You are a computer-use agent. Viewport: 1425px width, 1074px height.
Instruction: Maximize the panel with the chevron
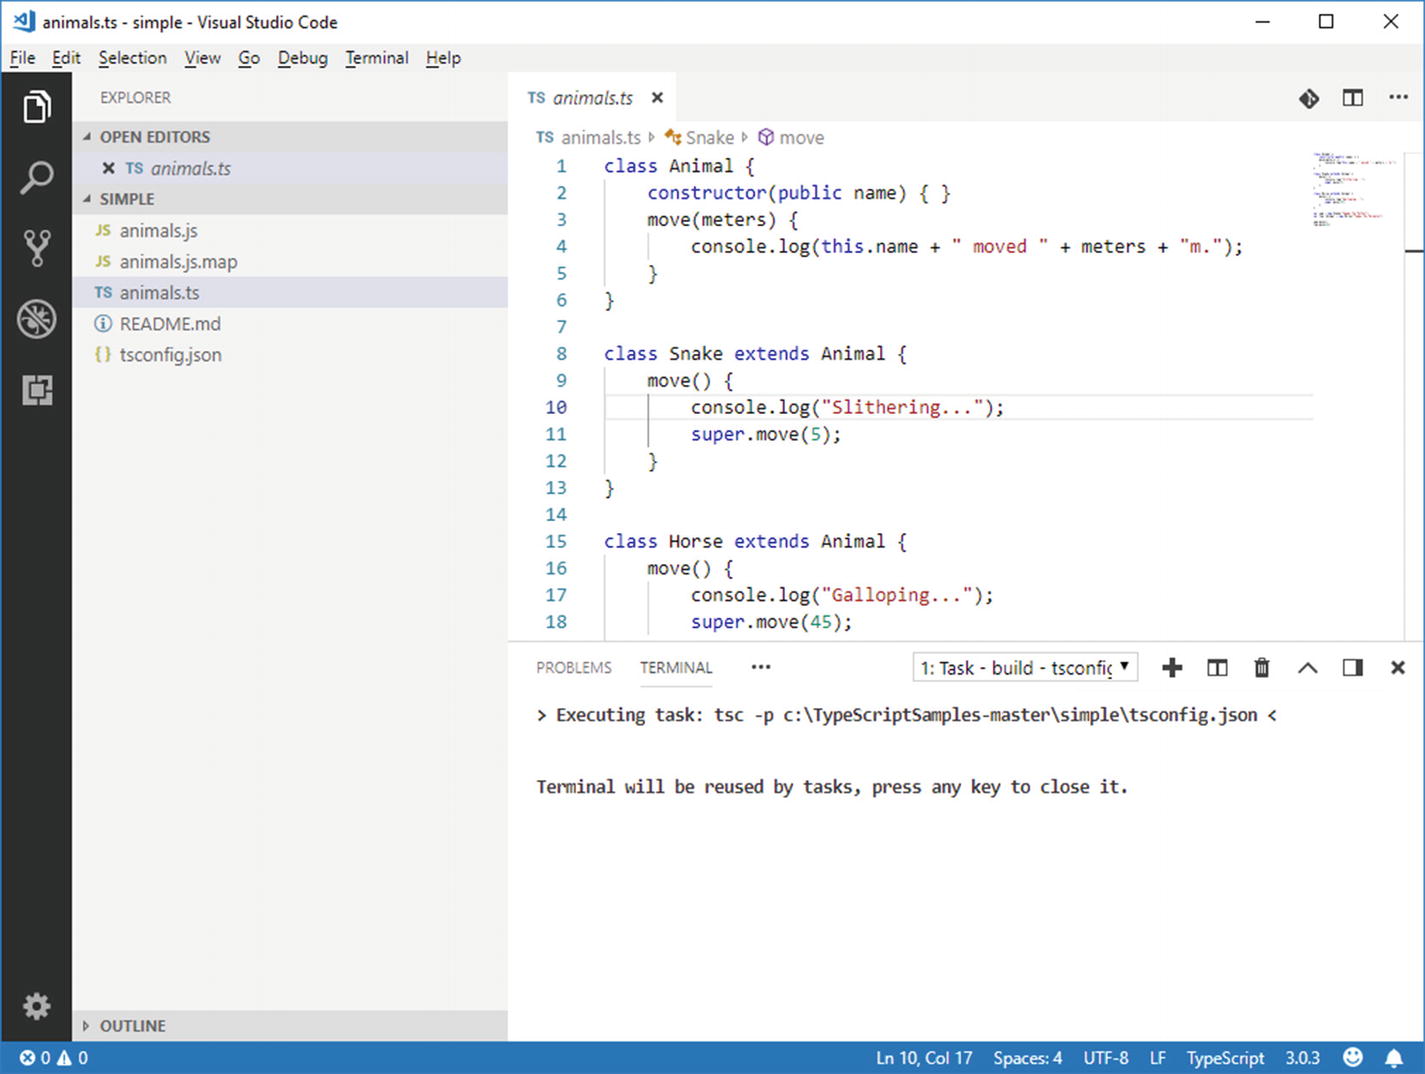click(x=1307, y=667)
